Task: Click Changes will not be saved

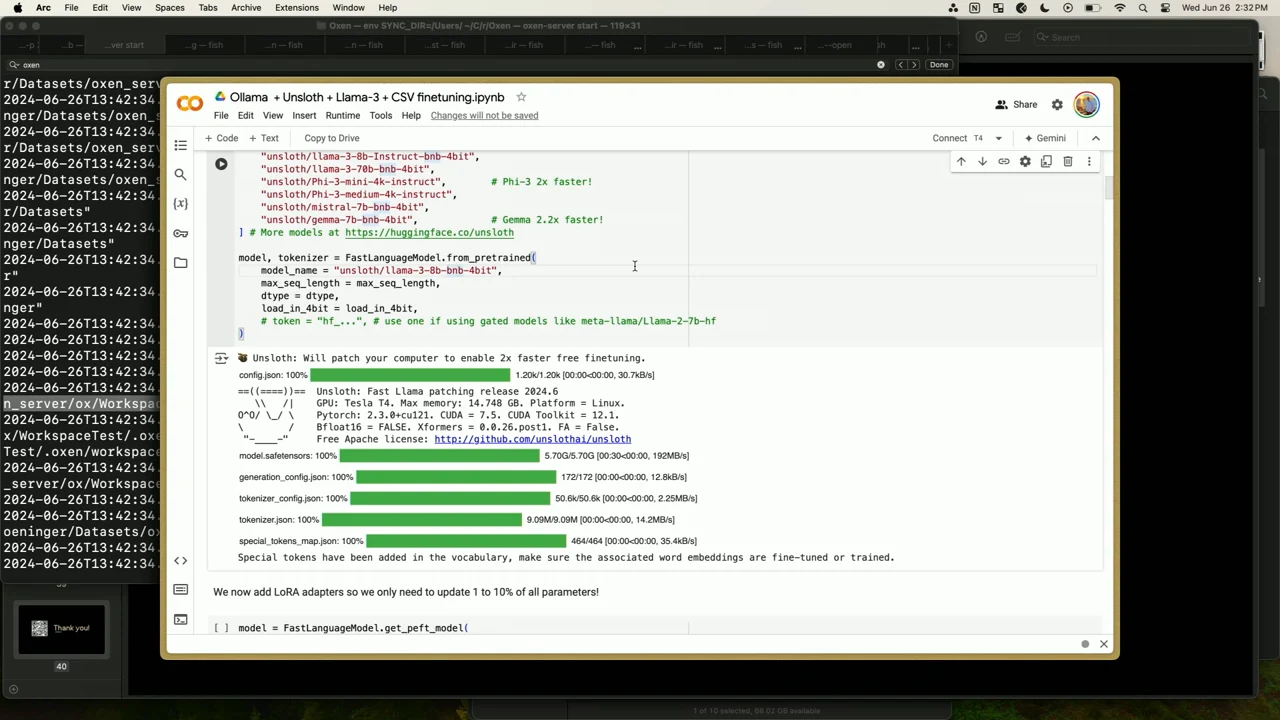Action: (484, 115)
